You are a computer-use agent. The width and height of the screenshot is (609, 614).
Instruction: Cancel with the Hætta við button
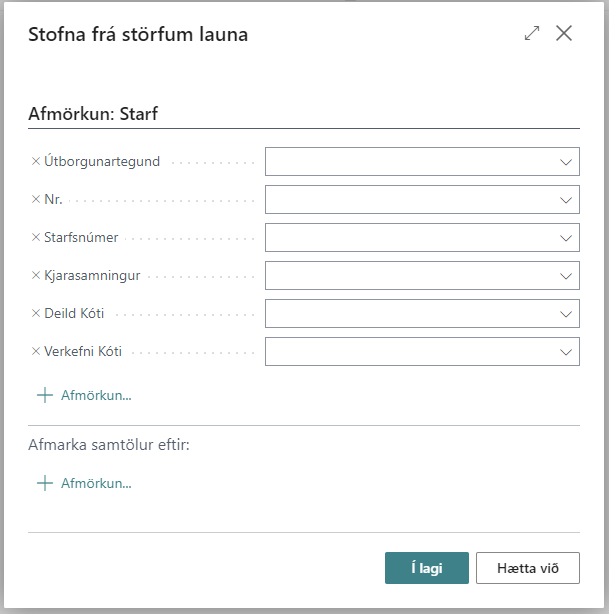528,568
